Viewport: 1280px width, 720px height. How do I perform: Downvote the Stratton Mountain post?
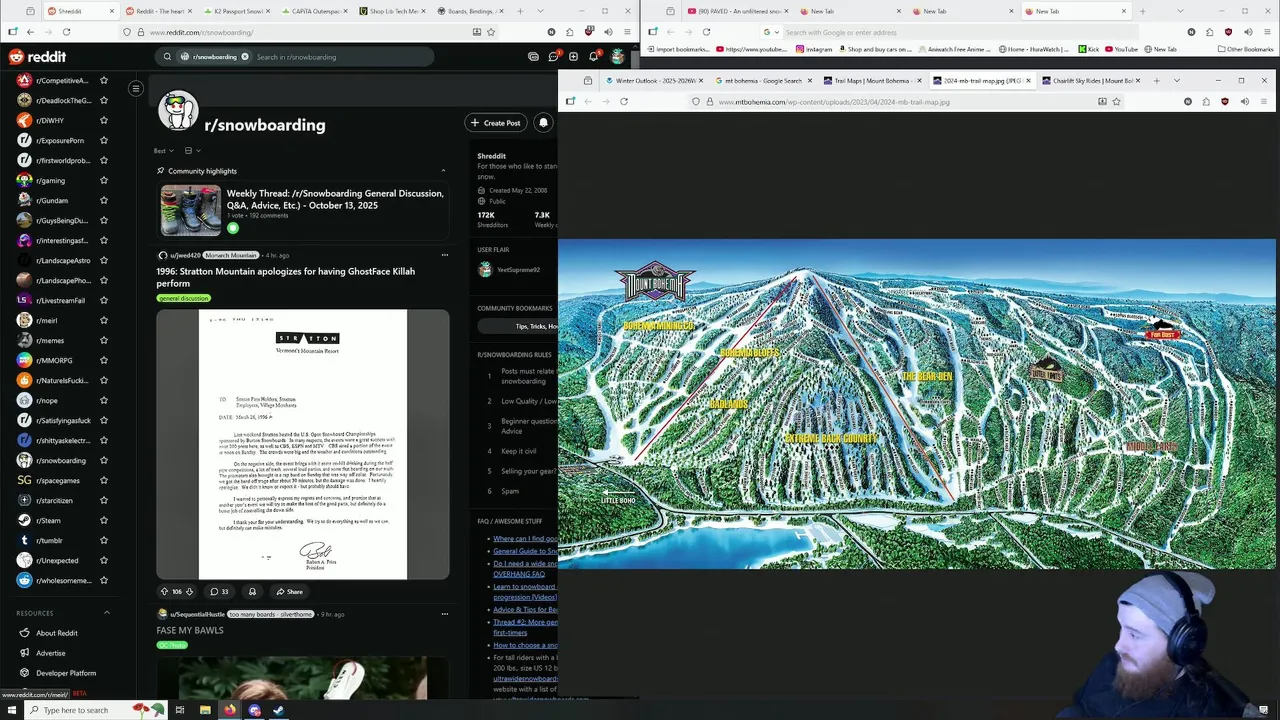pyautogui.click(x=189, y=592)
